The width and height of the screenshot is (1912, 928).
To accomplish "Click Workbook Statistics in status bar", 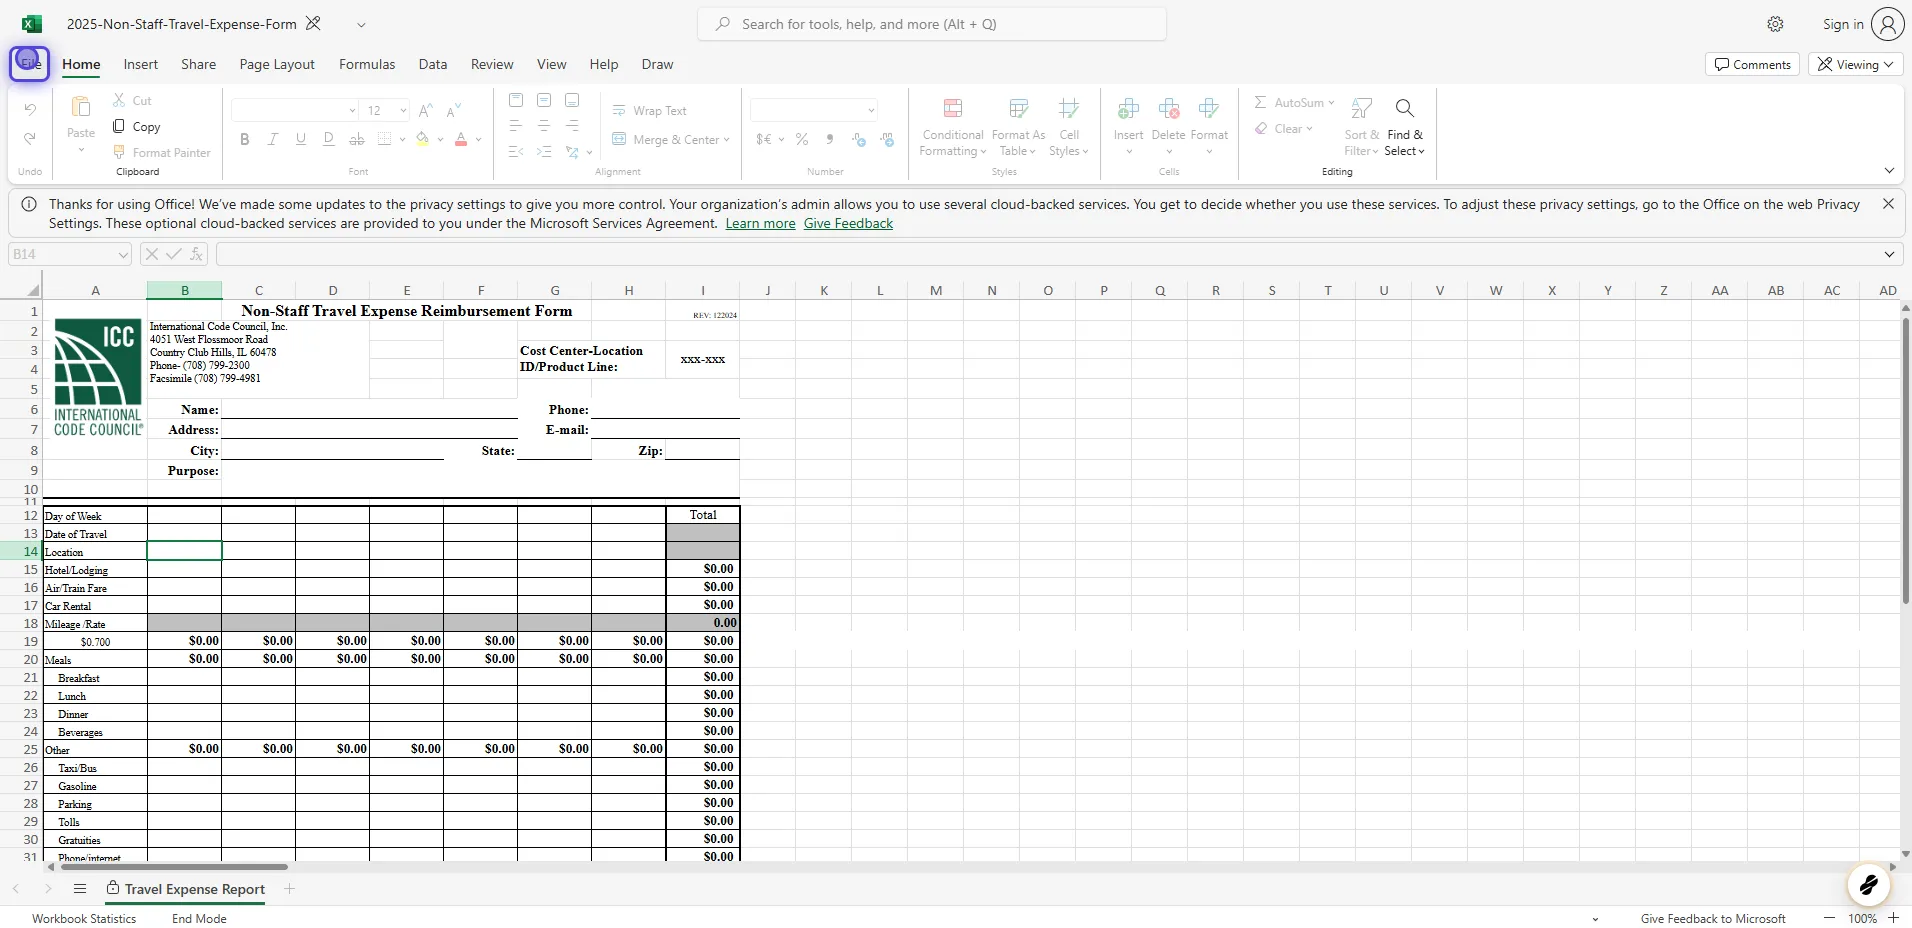I will click(84, 918).
